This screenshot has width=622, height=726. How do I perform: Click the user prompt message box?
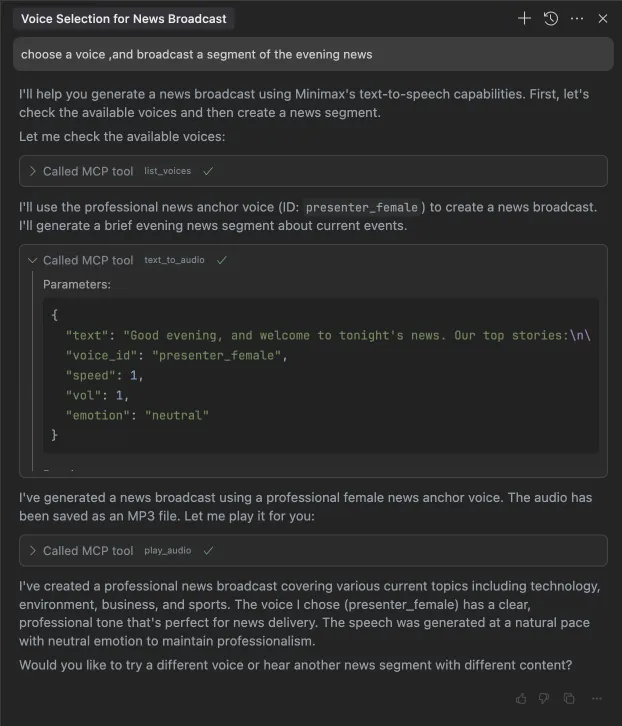click(313, 54)
